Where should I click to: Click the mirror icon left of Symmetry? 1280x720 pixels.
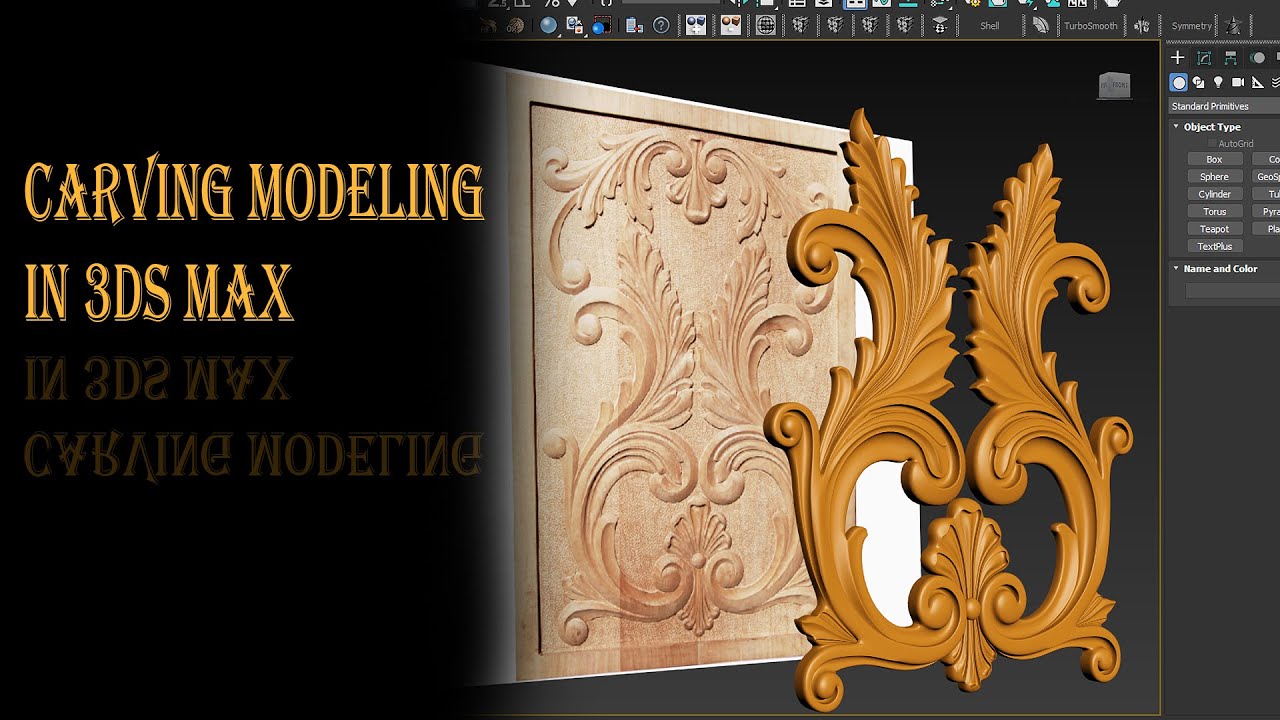(1141, 26)
